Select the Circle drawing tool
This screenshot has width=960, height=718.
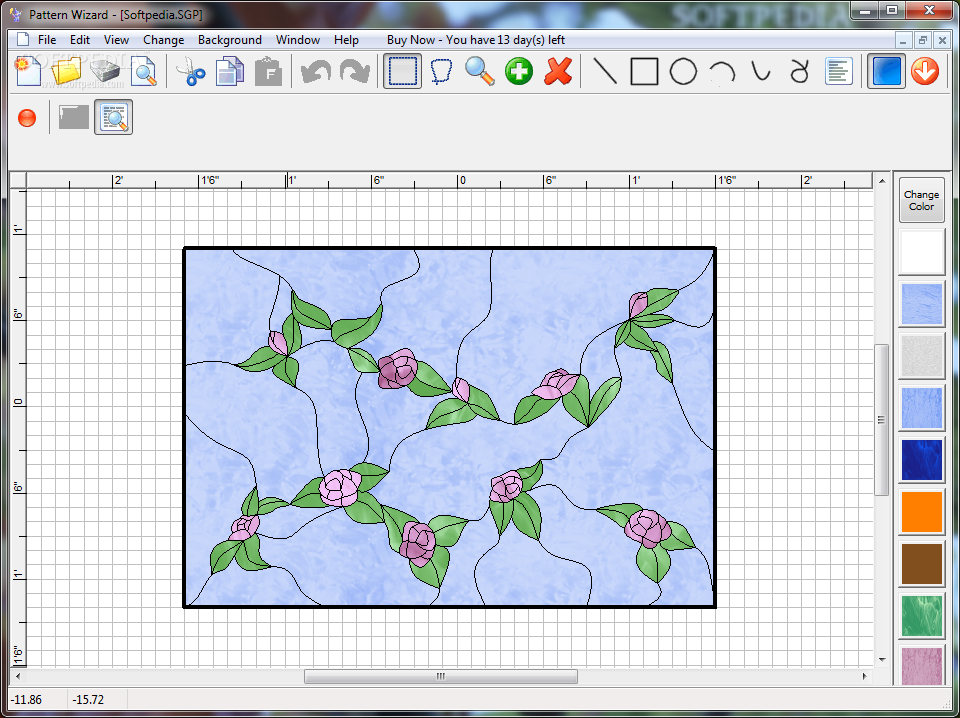(683, 71)
